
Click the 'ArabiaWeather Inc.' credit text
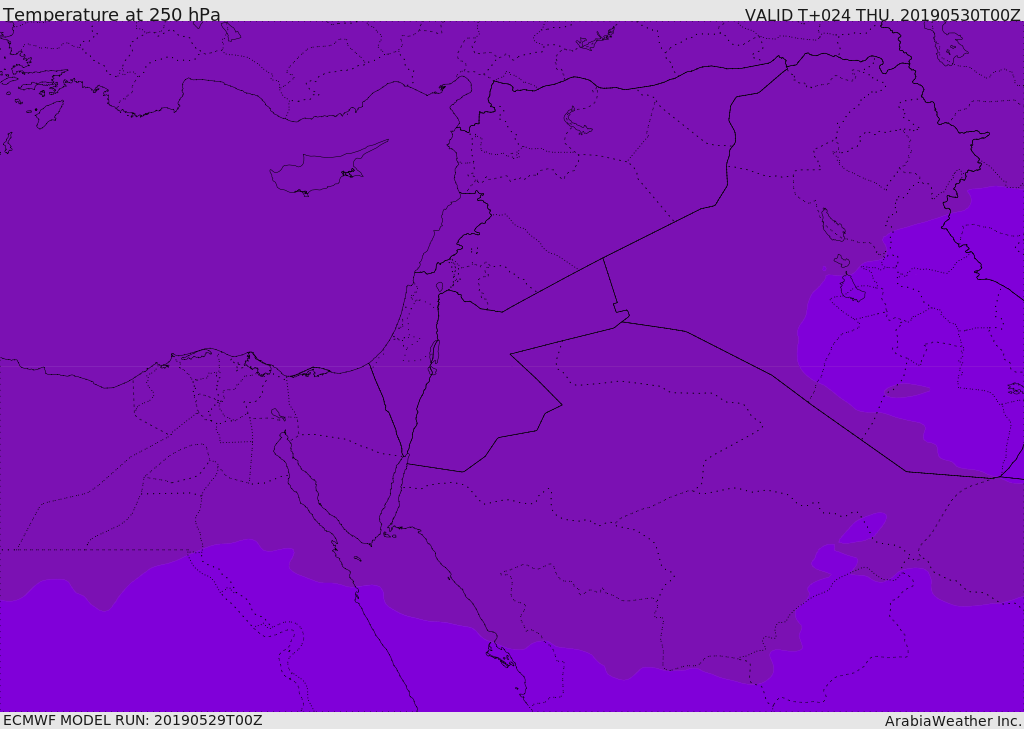click(953, 721)
